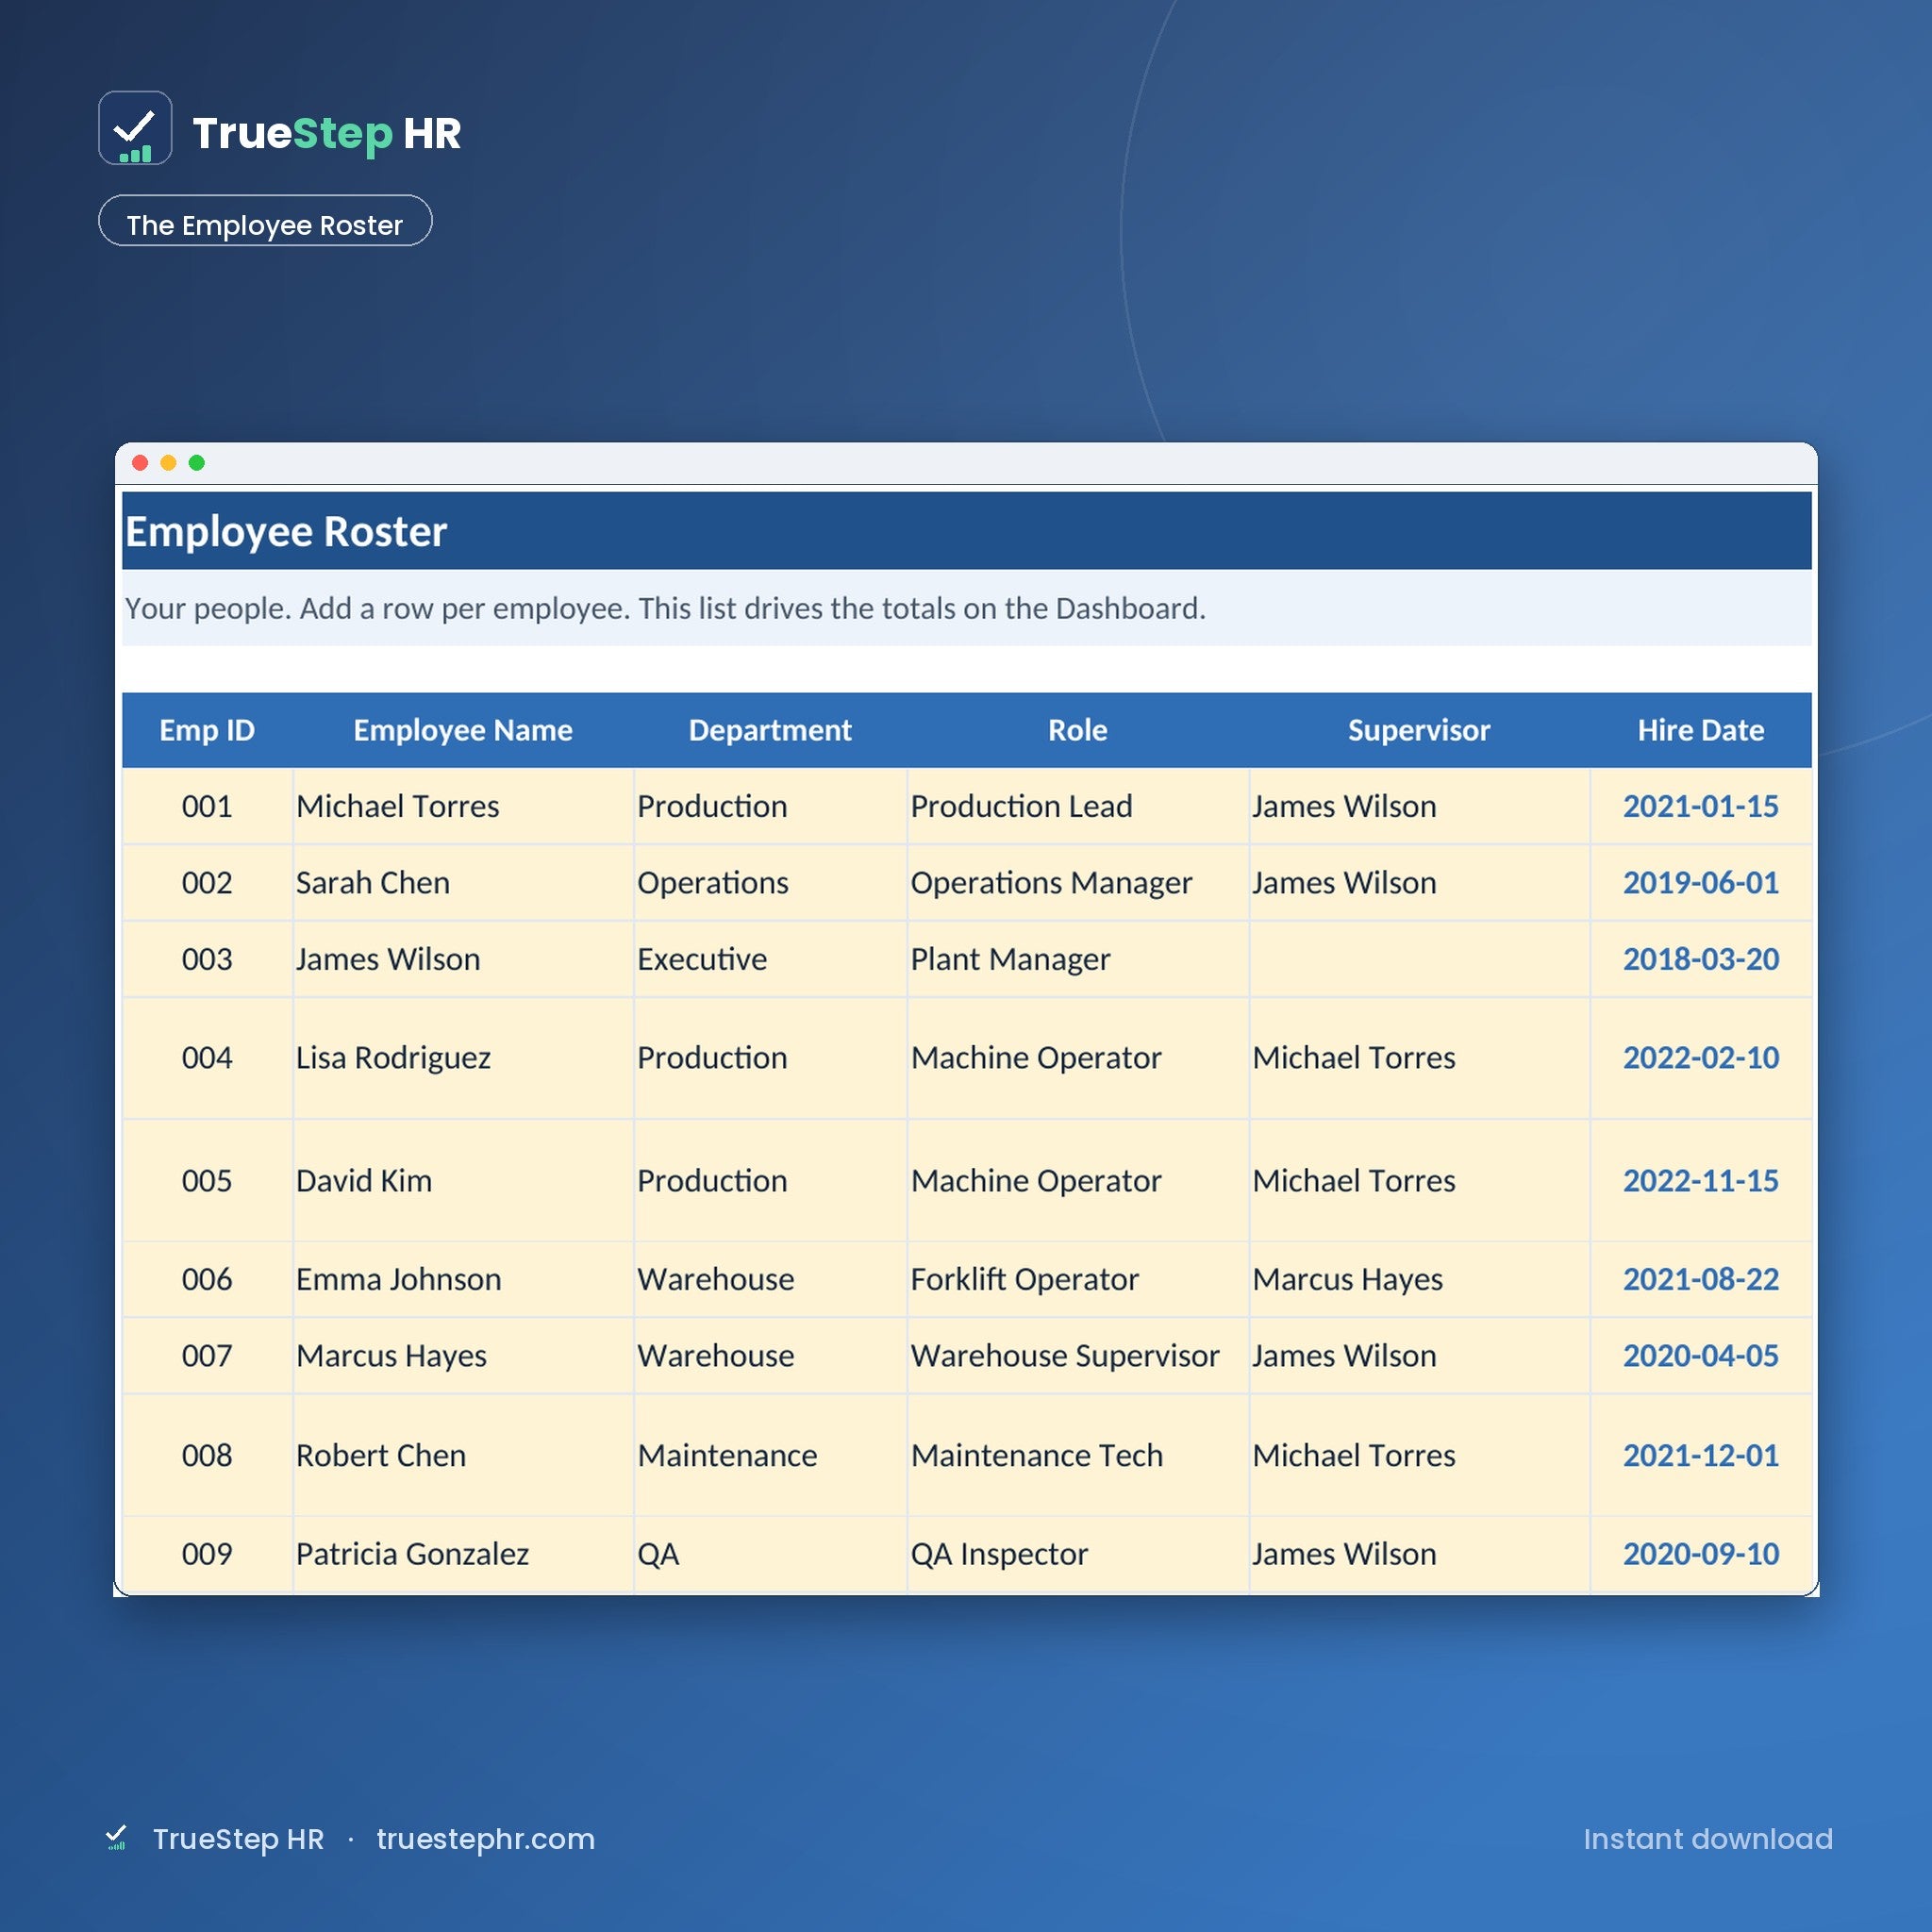The height and width of the screenshot is (1932, 1932).
Task: Select the "Executive" department cell
Action: click(x=770, y=959)
